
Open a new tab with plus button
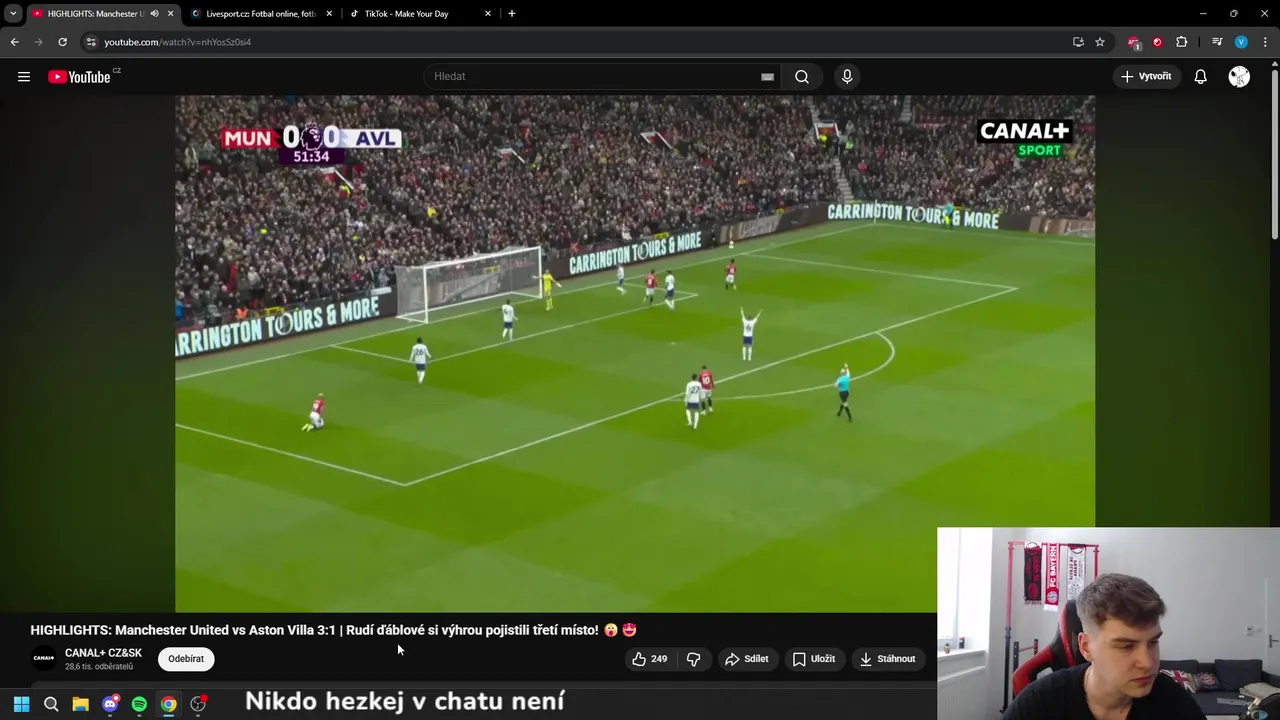(512, 13)
